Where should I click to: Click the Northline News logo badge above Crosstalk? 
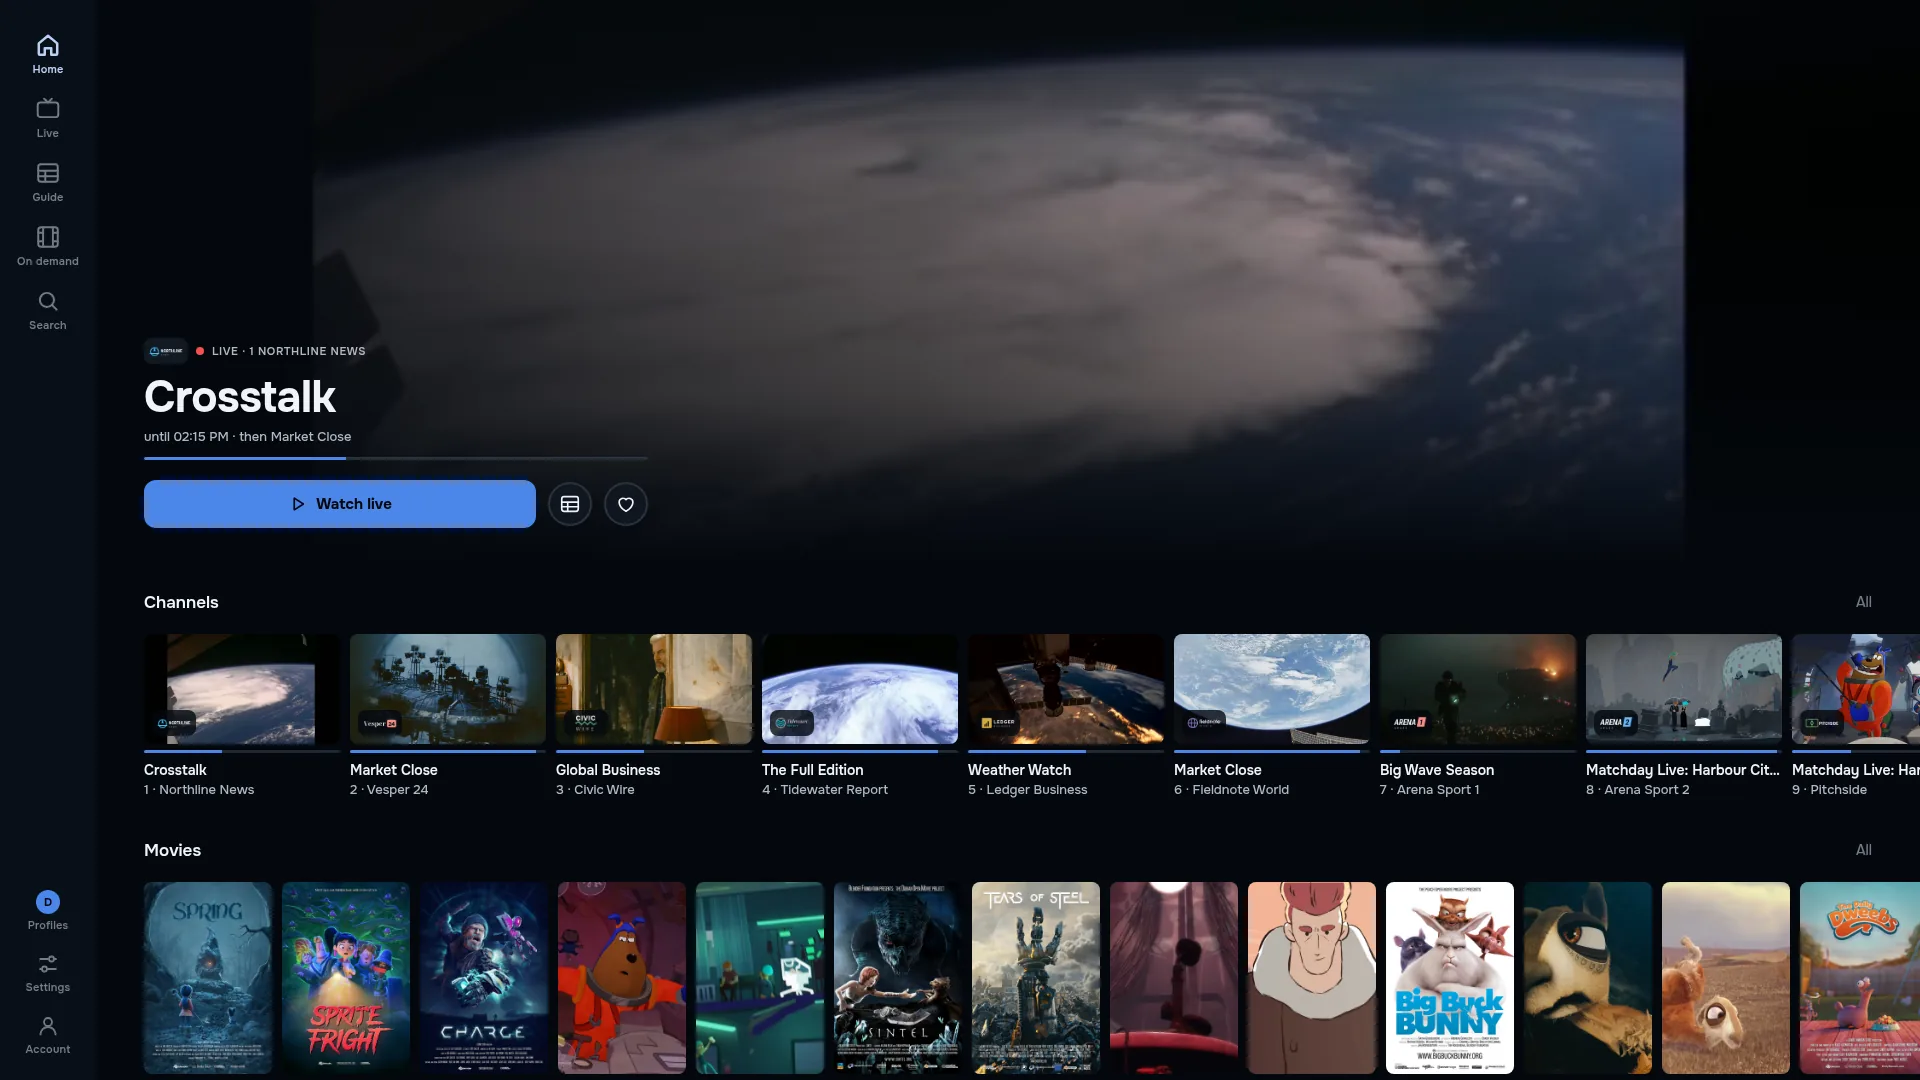pos(166,351)
